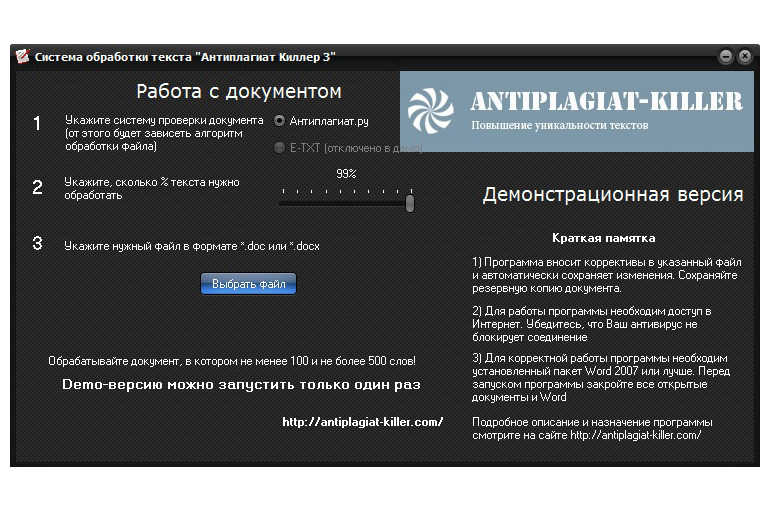Open the bold antiplagiat-killer.com link

362,422
